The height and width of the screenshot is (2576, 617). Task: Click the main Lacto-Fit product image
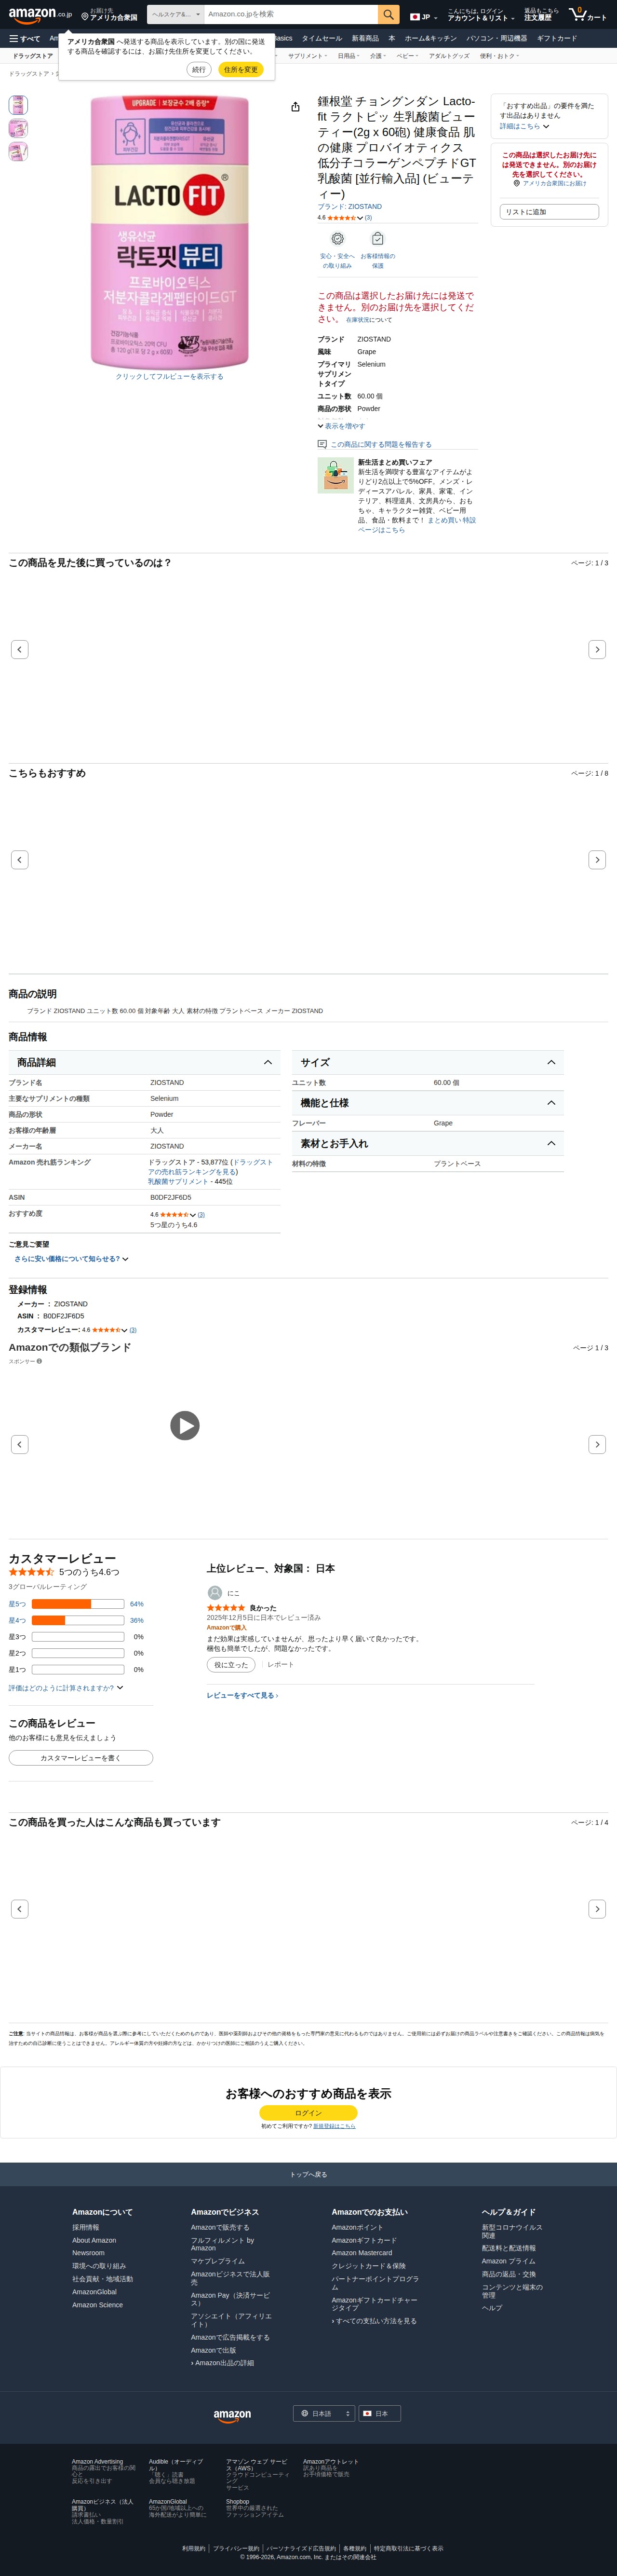tap(169, 232)
